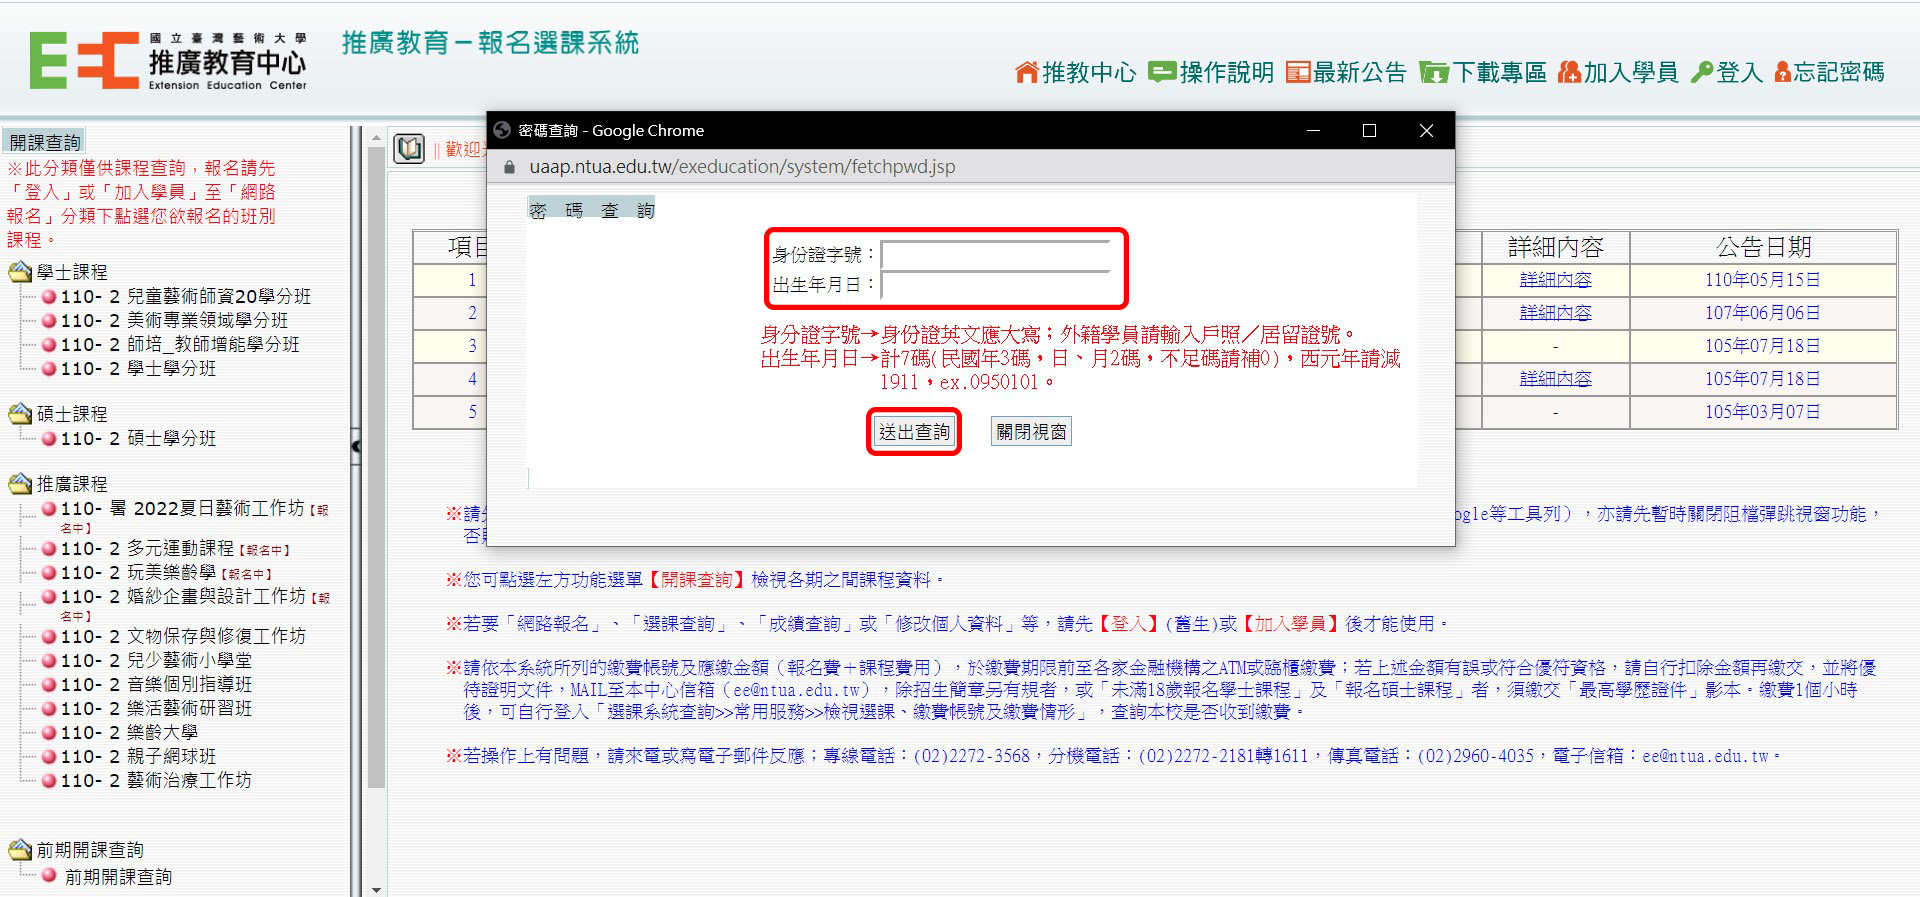
Task: Click the 加入學員 join member icon
Action: 1569,72
